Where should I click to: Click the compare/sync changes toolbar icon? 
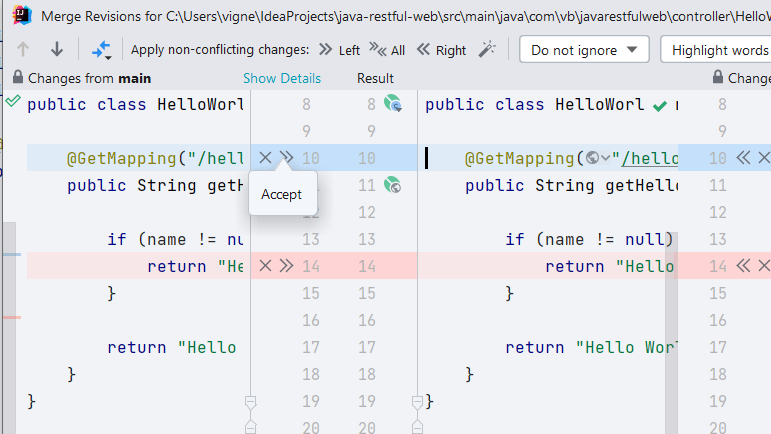[101, 50]
